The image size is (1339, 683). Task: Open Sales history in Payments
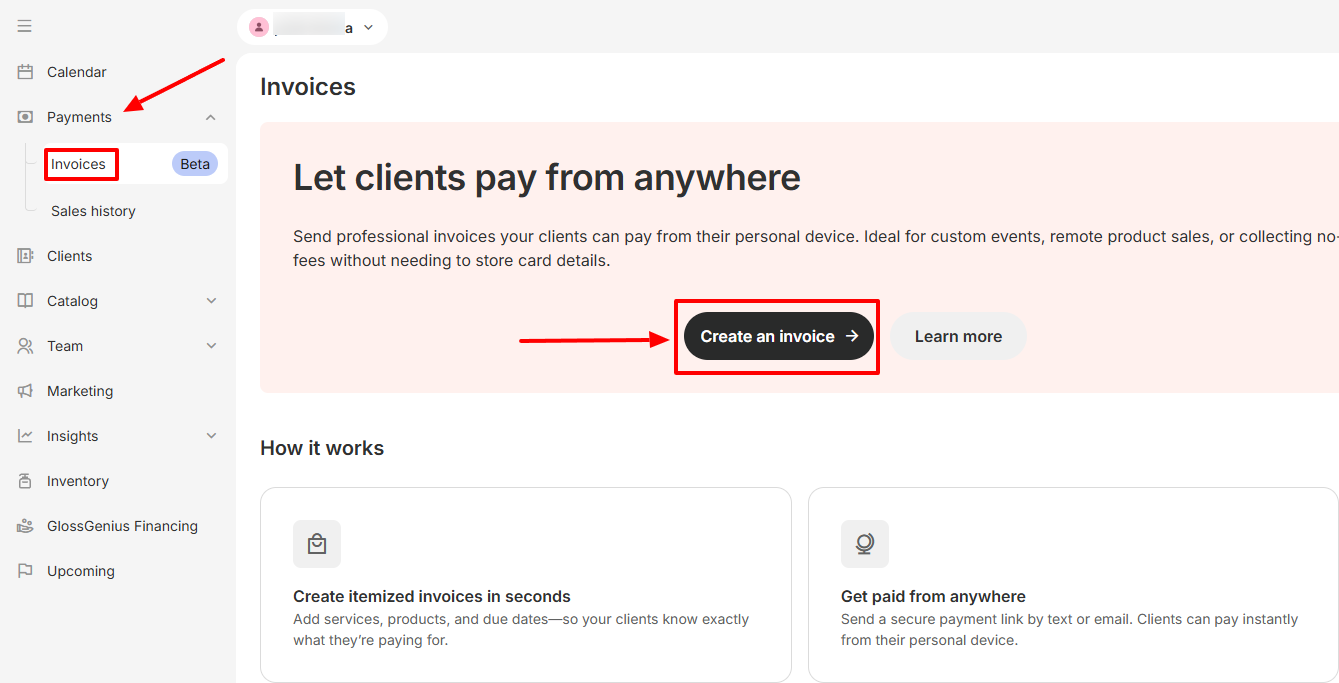coord(93,211)
